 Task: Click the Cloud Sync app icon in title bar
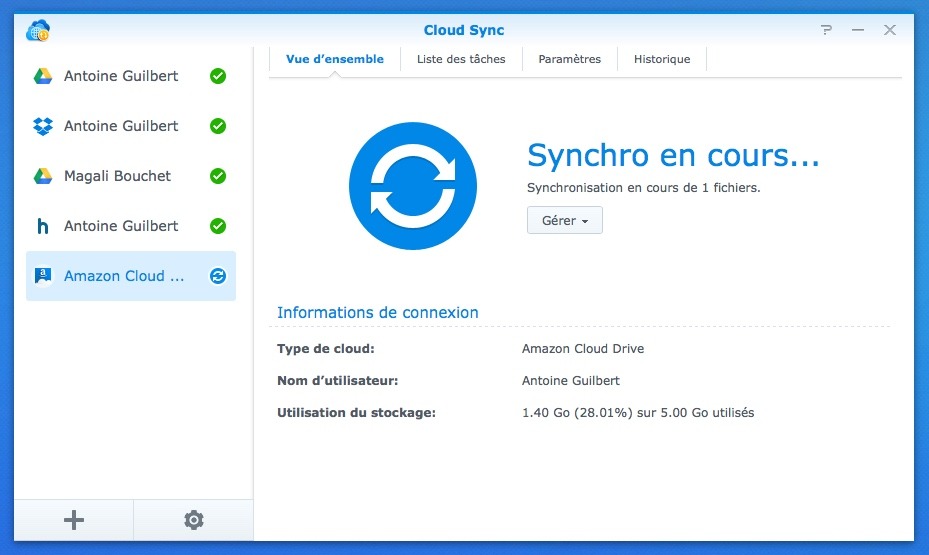tap(39, 30)
